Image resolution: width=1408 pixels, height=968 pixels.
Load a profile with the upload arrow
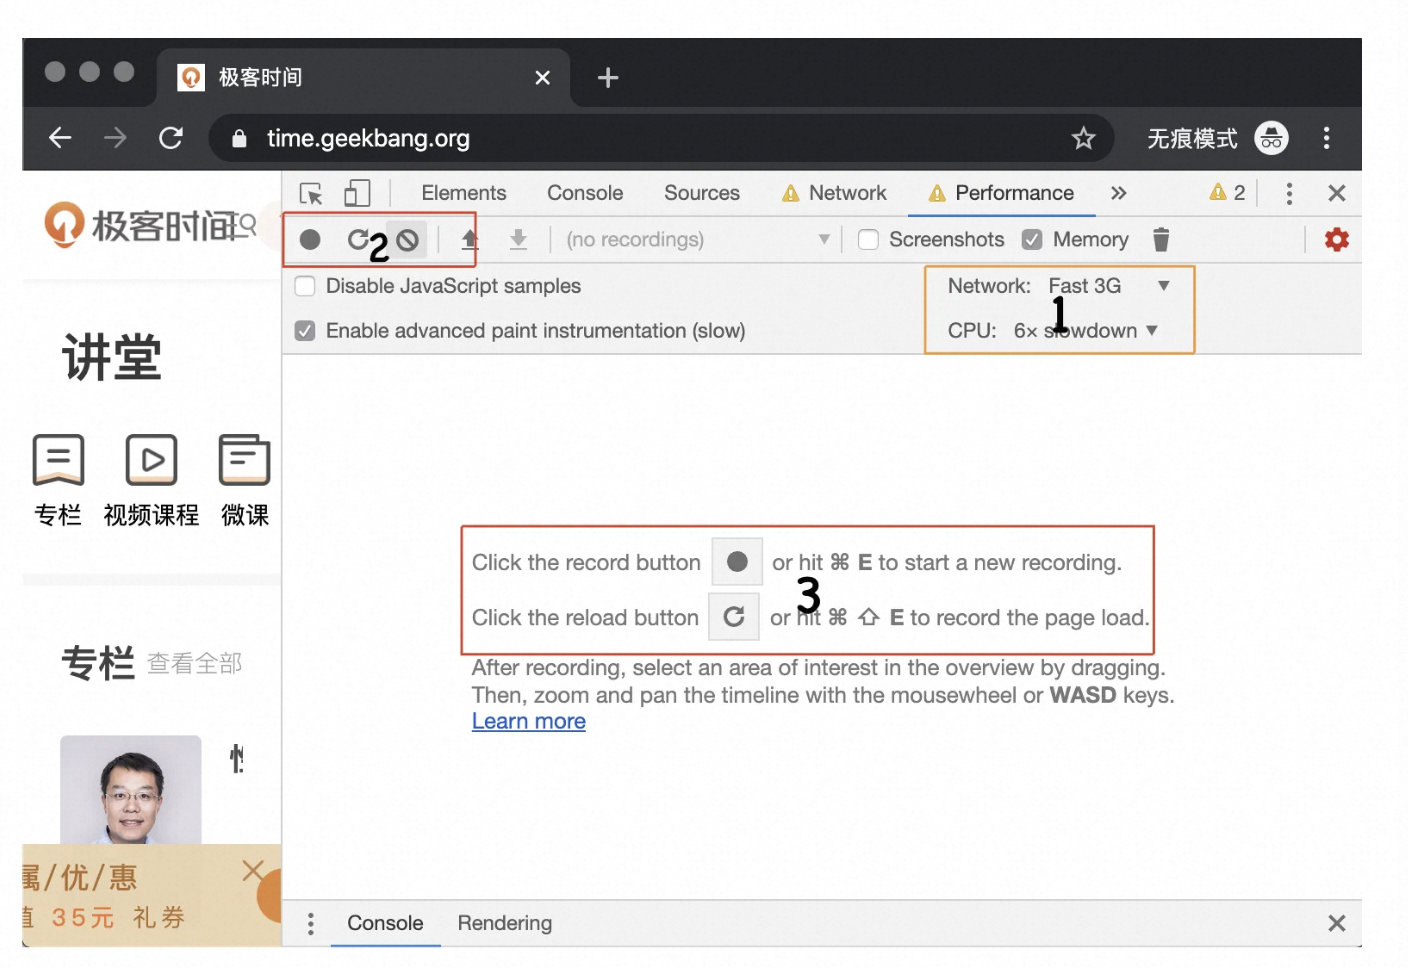coord(470,239)
